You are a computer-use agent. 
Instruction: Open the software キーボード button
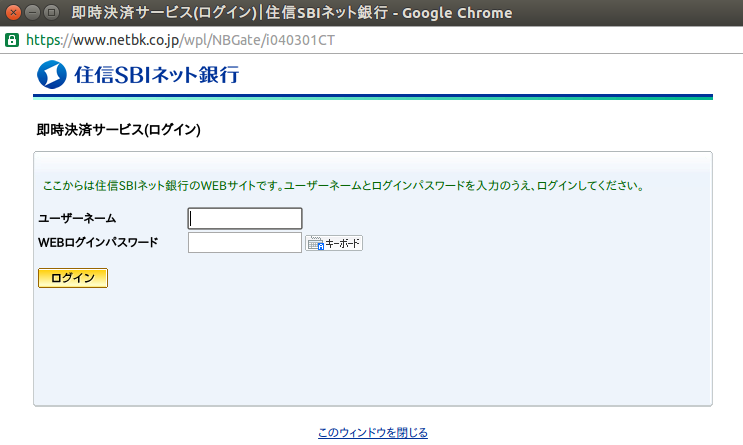(334, 243)
